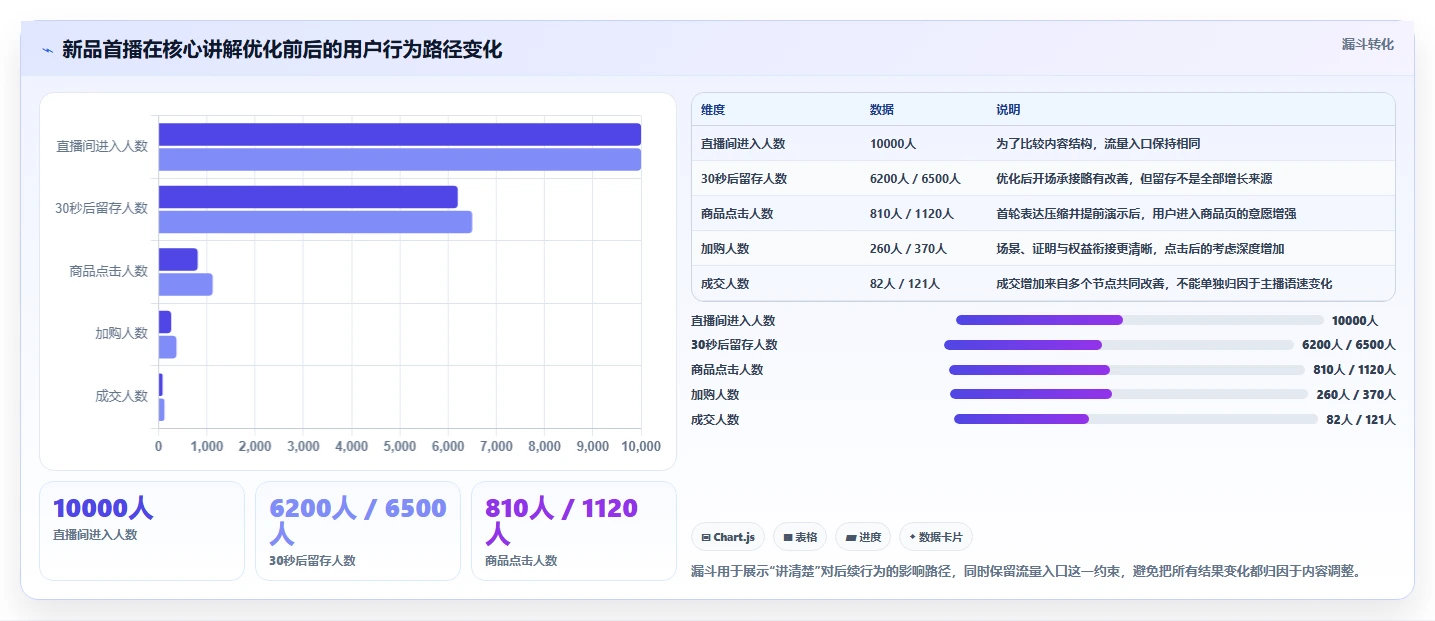Click the lighter bar for 直播间进入人数 in the chart

[400, 159]
